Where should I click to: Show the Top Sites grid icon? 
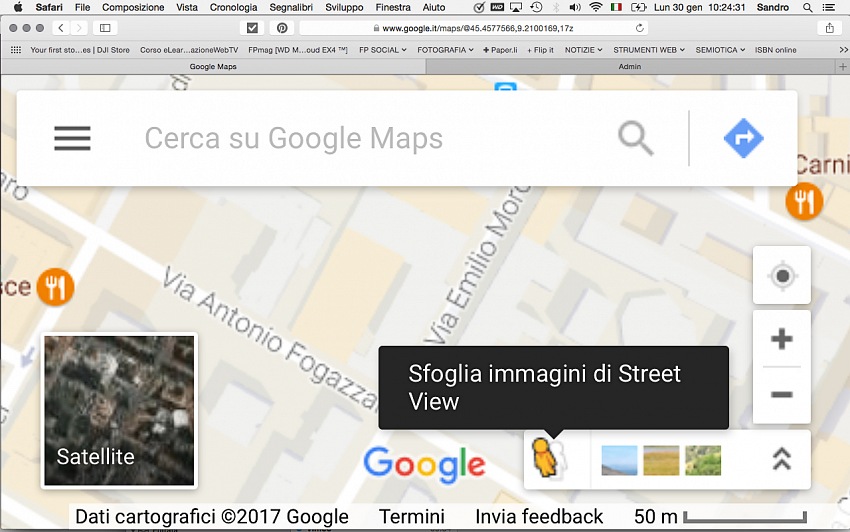pos(16,50)
